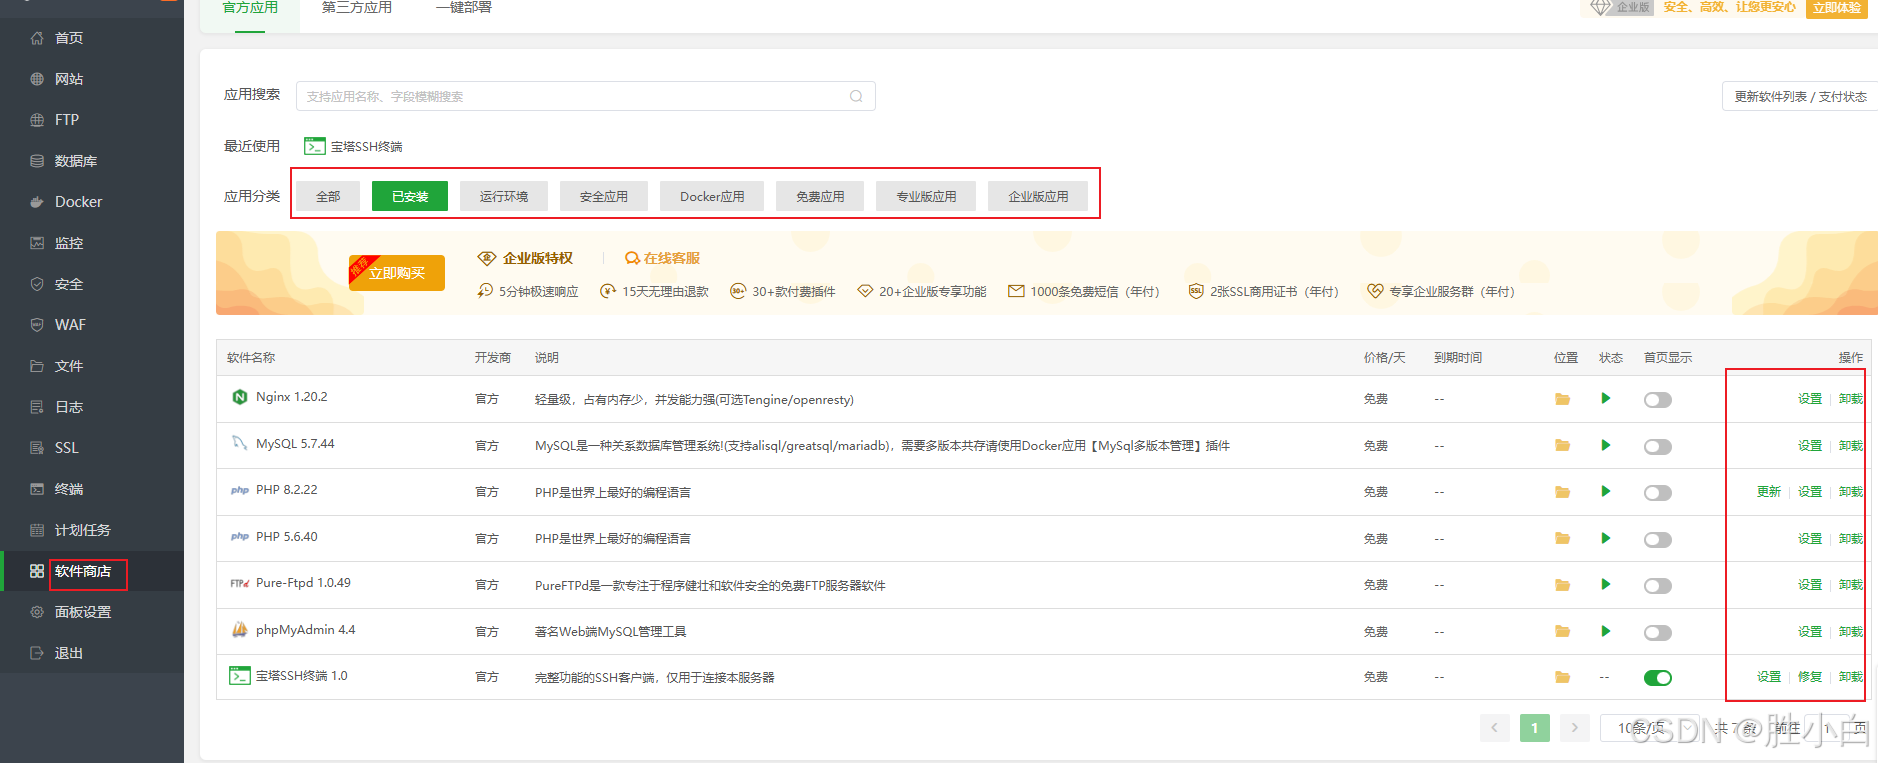Open 设置 for Nginx 1.20.2
The width and height of the screenshot is (1878, 763).
(x=1810, y=398)
